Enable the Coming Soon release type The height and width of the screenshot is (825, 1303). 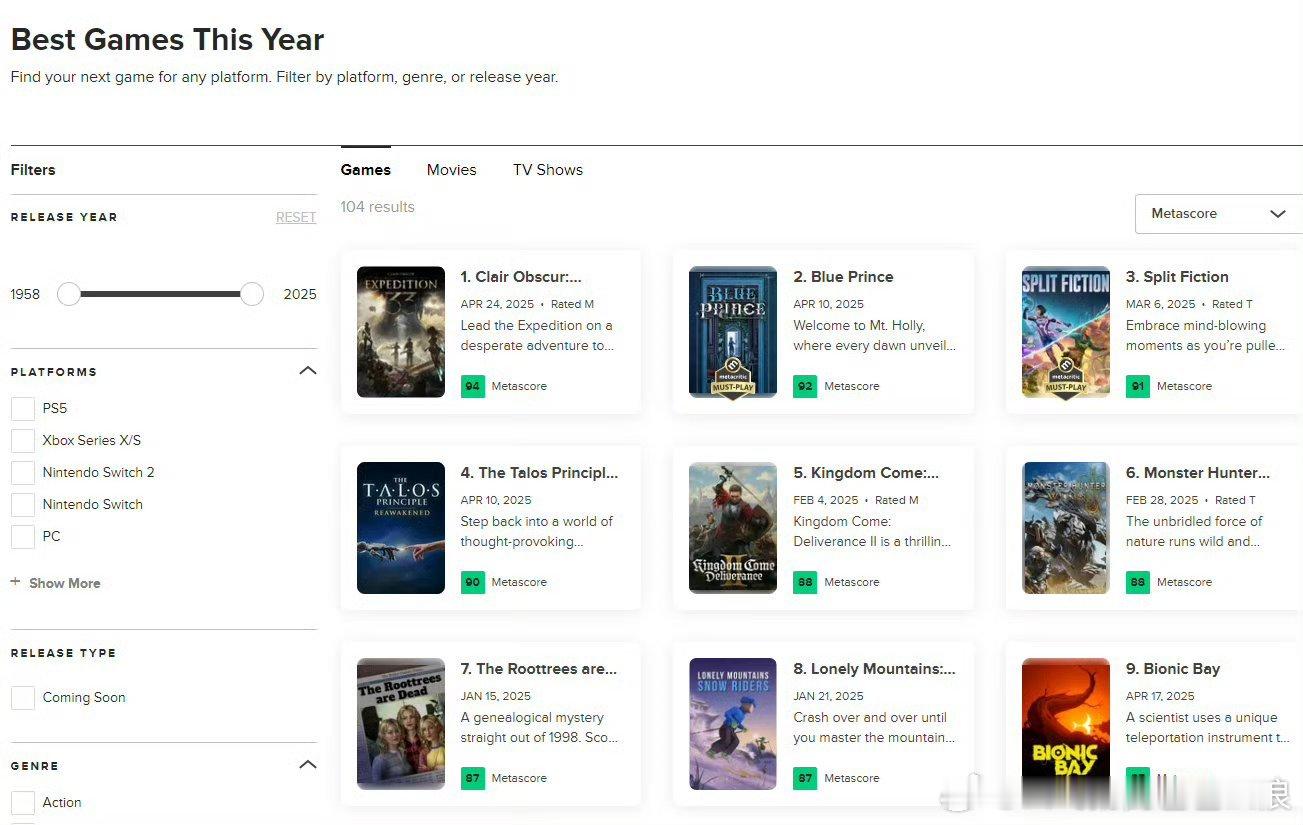[x=23, y=697]
